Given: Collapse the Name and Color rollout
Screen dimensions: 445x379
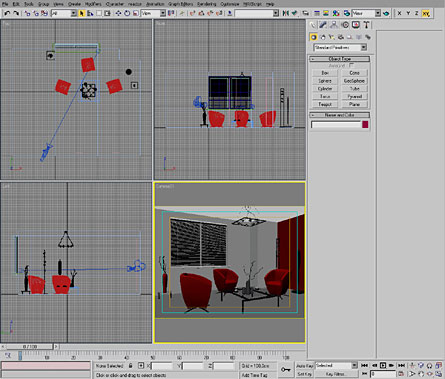Looking at the screenshot, I should point(340,115).
